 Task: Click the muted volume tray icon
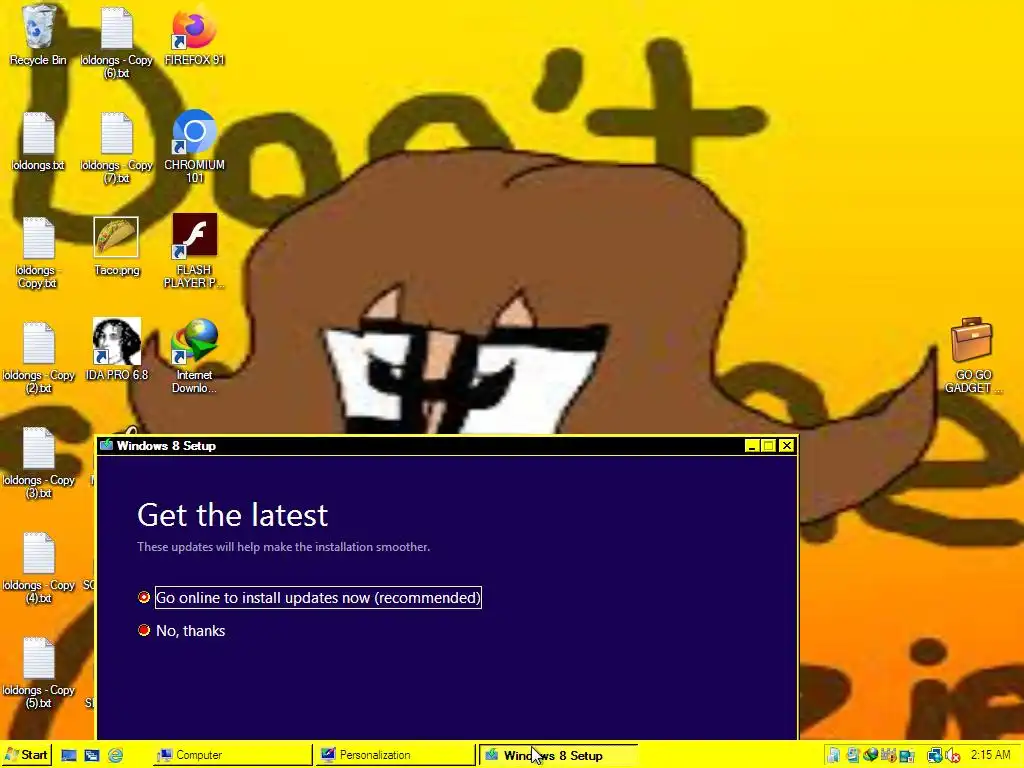953,756
